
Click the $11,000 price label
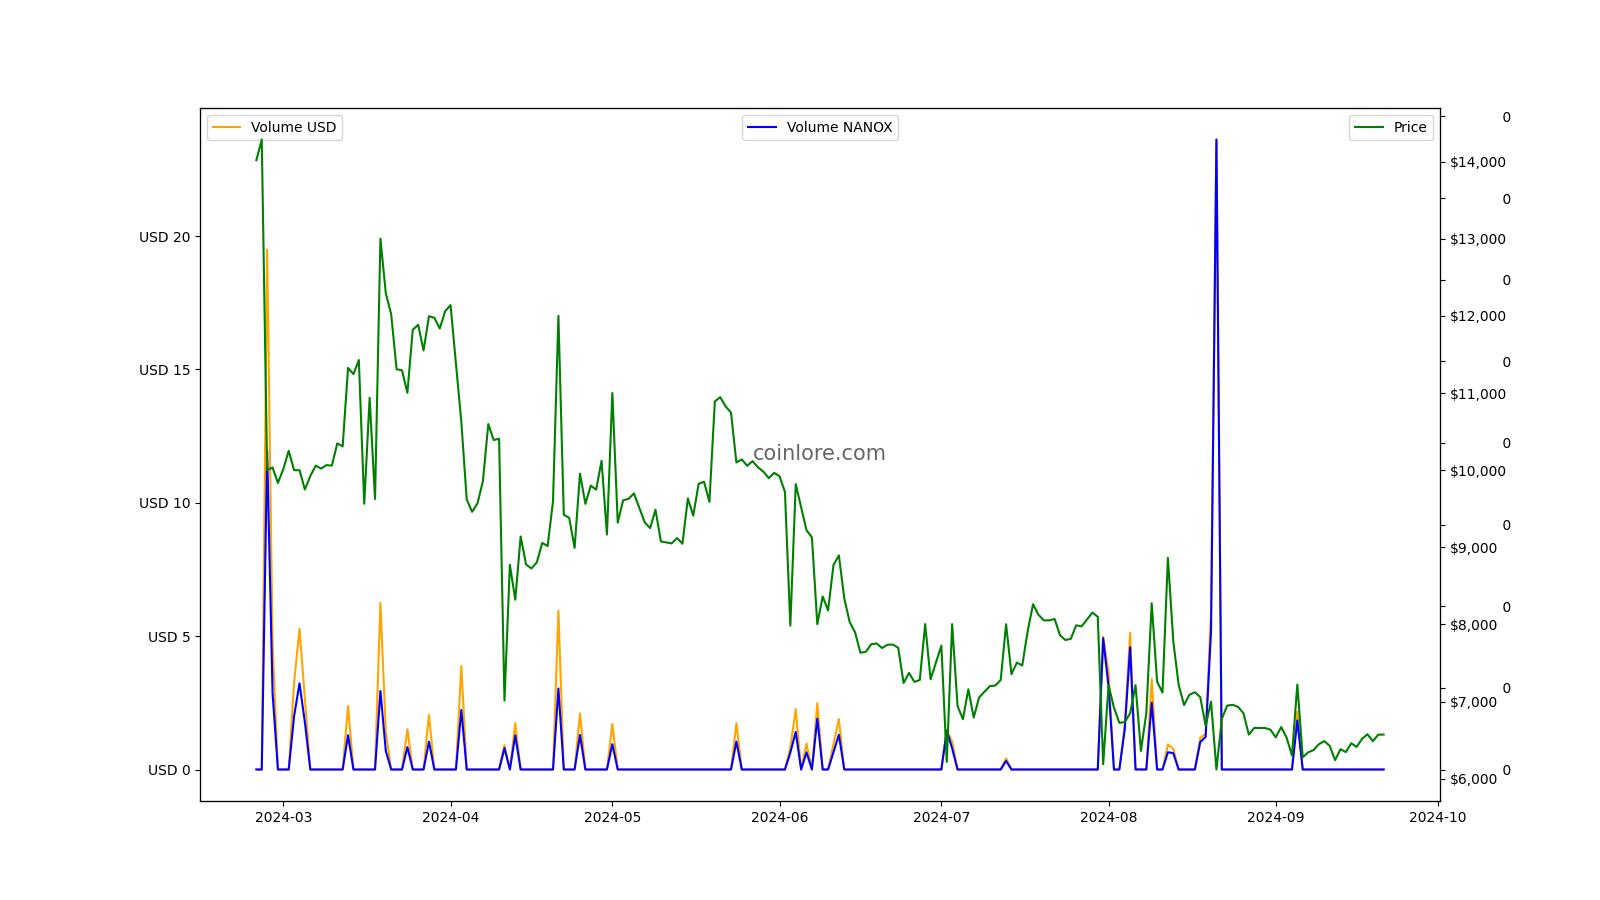1478,394
